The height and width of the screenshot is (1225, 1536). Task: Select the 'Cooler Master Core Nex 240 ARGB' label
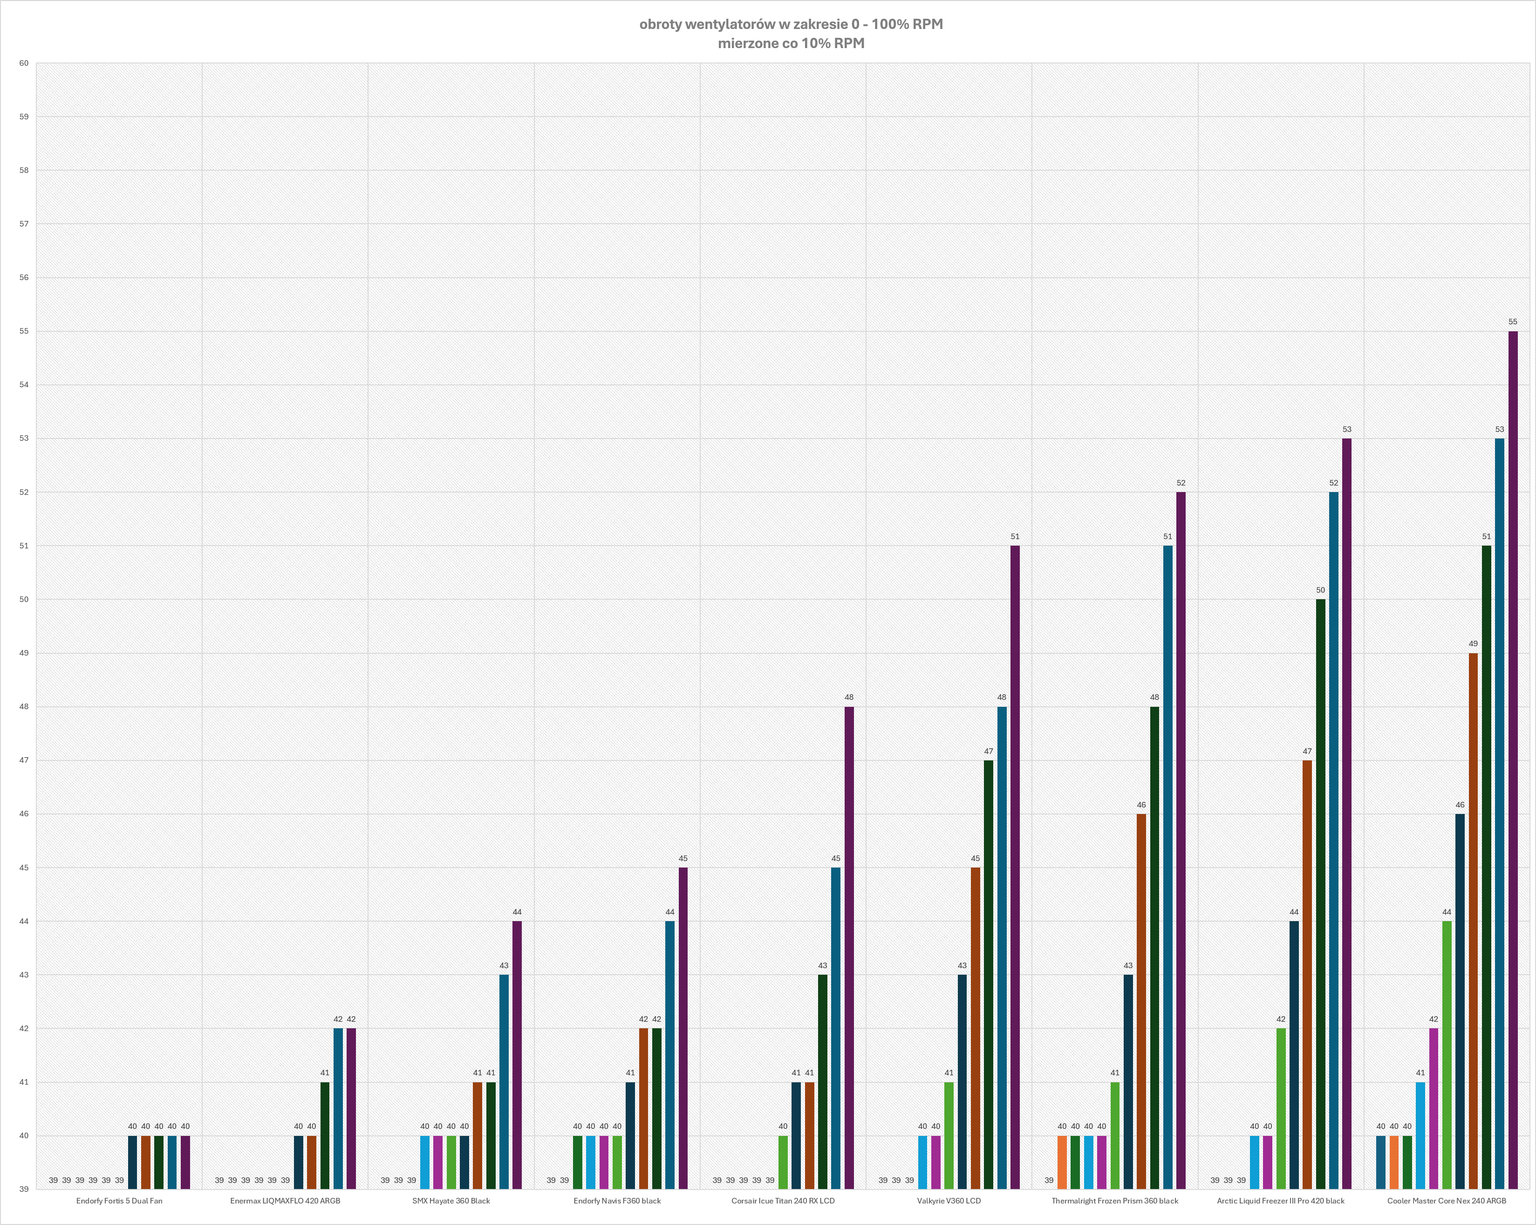pos(1447,1201)
